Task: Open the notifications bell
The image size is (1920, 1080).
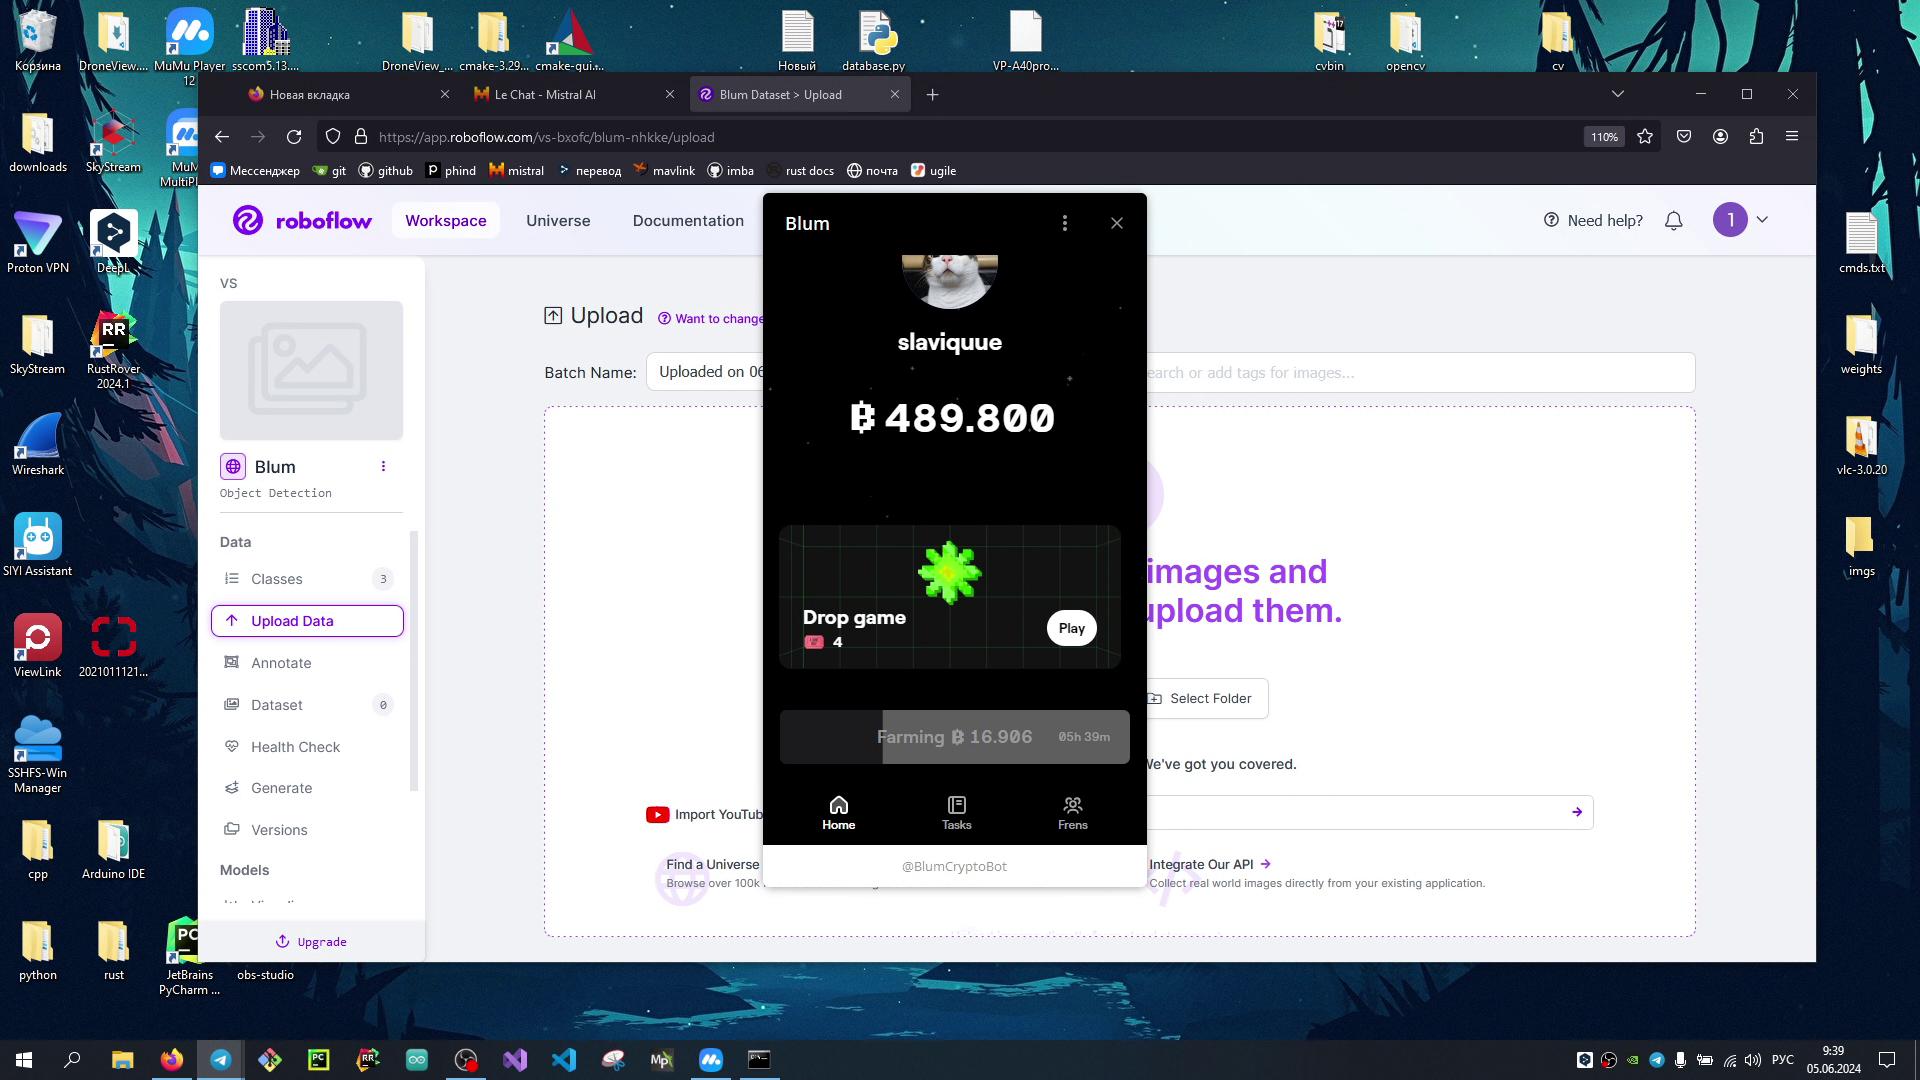Action: click(x=1673, y=220)
